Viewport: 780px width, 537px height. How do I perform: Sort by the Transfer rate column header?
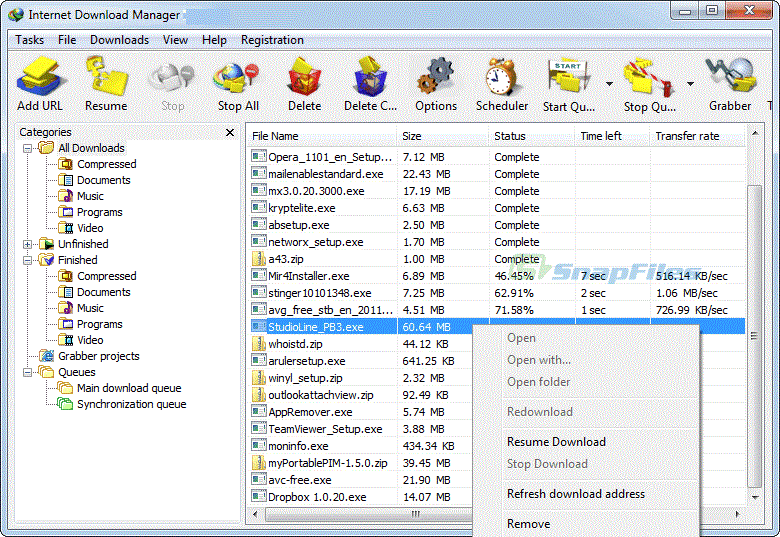point(697,136)
